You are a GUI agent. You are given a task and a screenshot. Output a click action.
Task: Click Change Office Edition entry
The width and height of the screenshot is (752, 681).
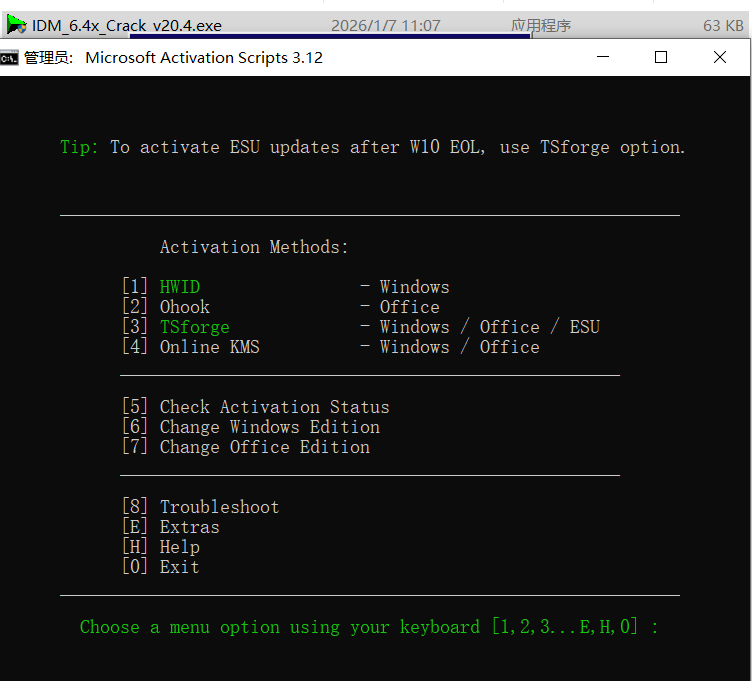point(265,447)
